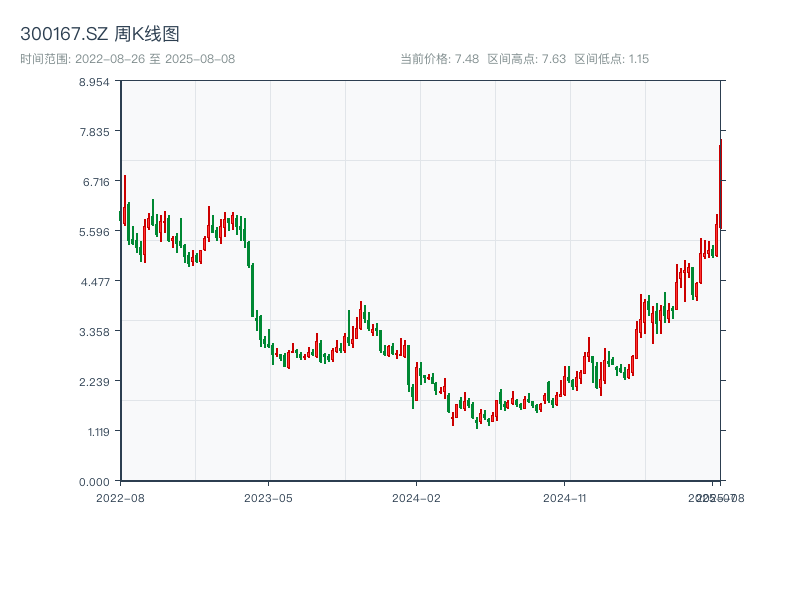This screenshot has height=600, width=800.
Task: Click the 区间高点 7.63 label
Action: tap(527, 59)
